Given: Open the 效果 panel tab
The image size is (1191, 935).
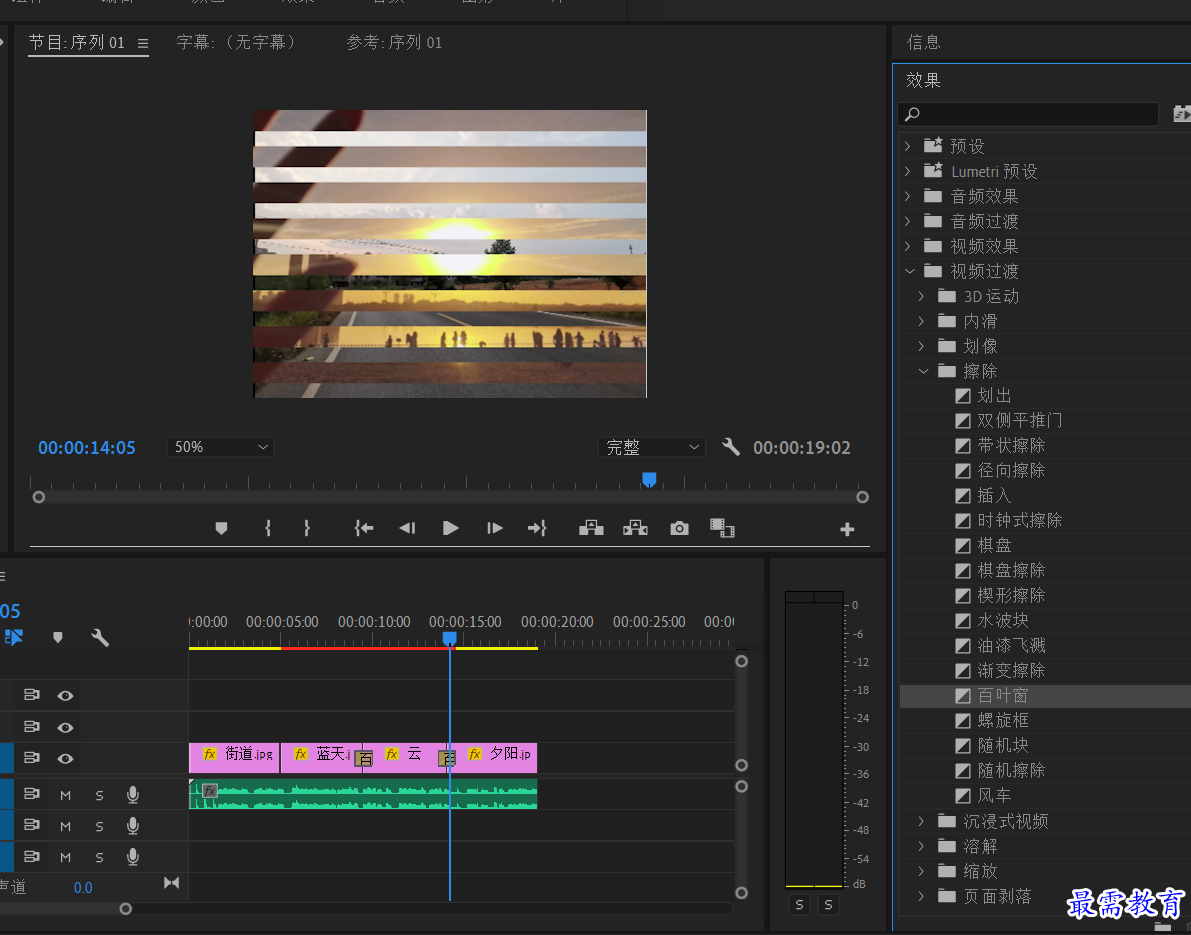Looking at the screenshot, I should tap(924, 80).
